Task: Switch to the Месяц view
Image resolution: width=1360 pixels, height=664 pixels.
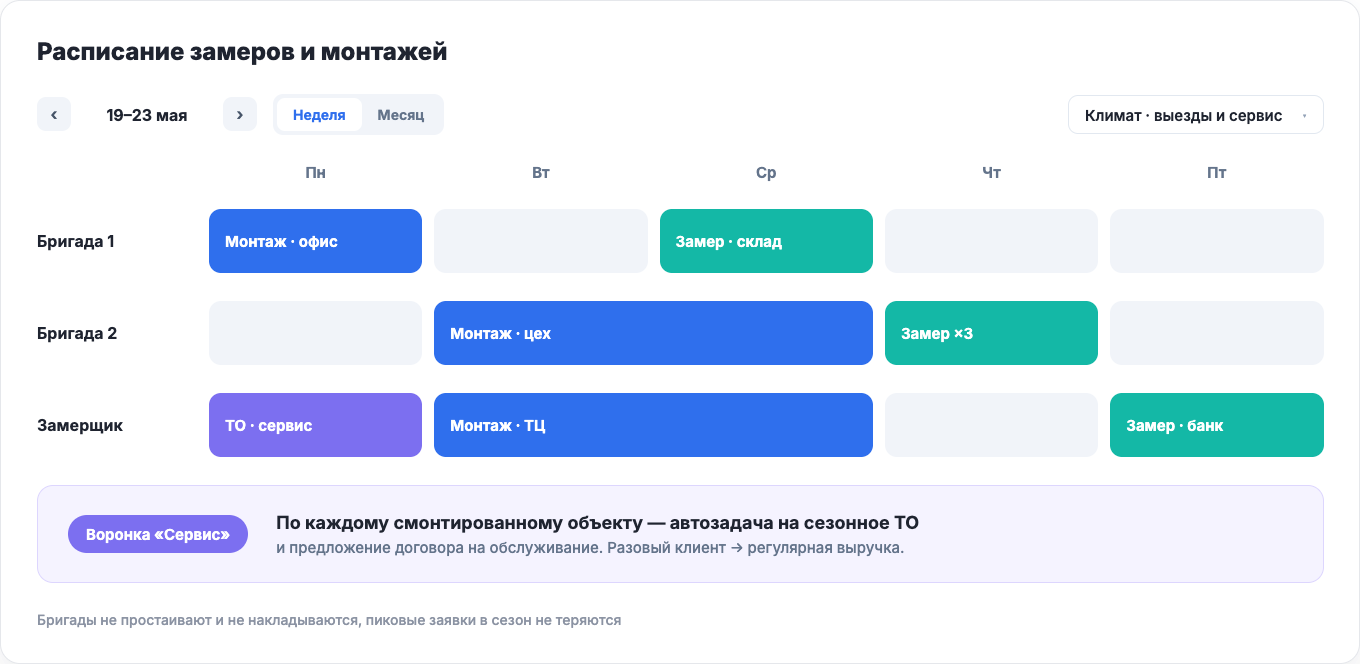Action: coord(401,114)
